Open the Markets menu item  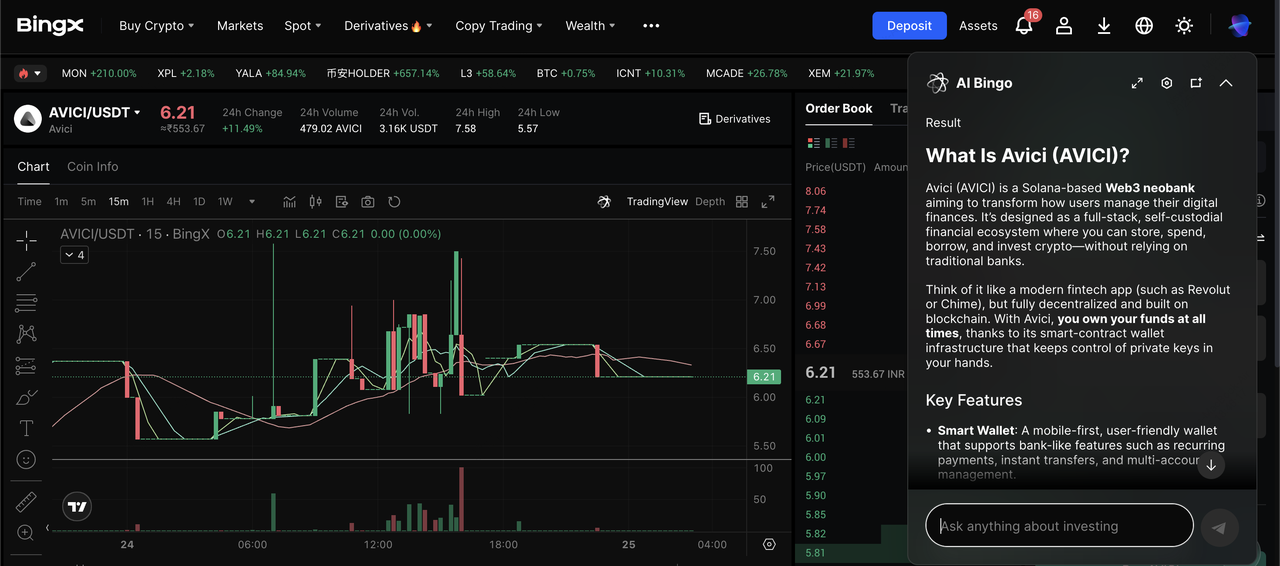(x=240, y=26)
